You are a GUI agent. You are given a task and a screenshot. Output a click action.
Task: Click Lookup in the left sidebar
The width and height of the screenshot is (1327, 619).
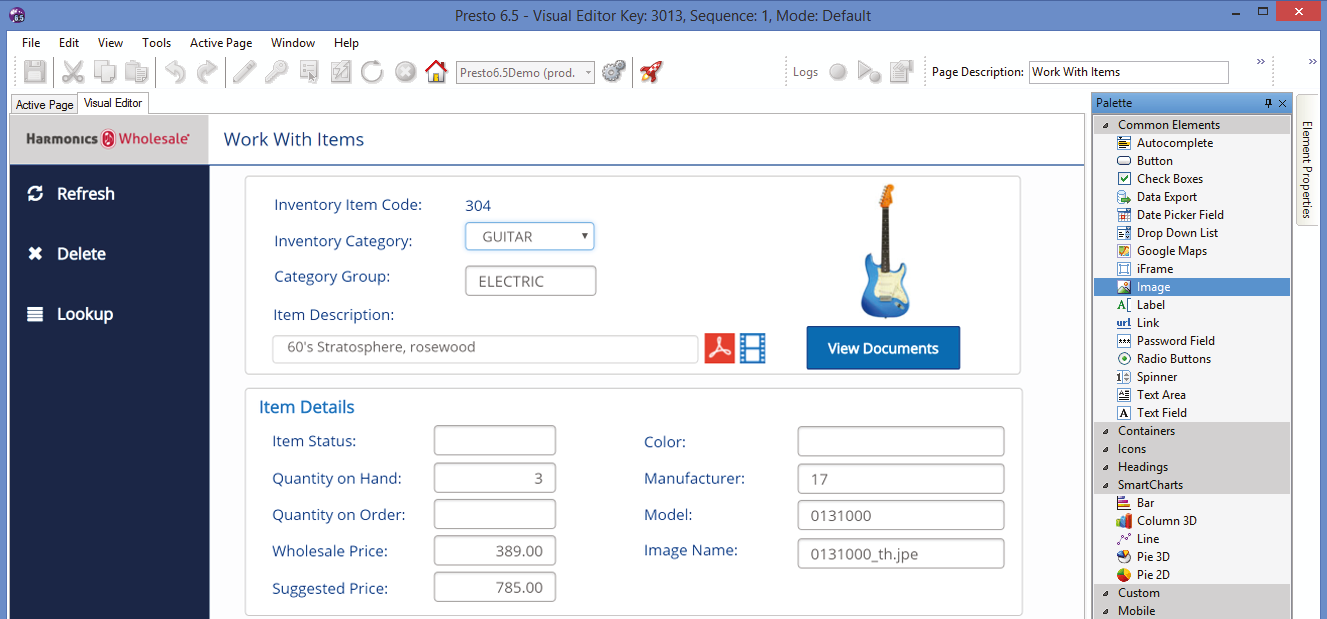[x=70, y=314]
